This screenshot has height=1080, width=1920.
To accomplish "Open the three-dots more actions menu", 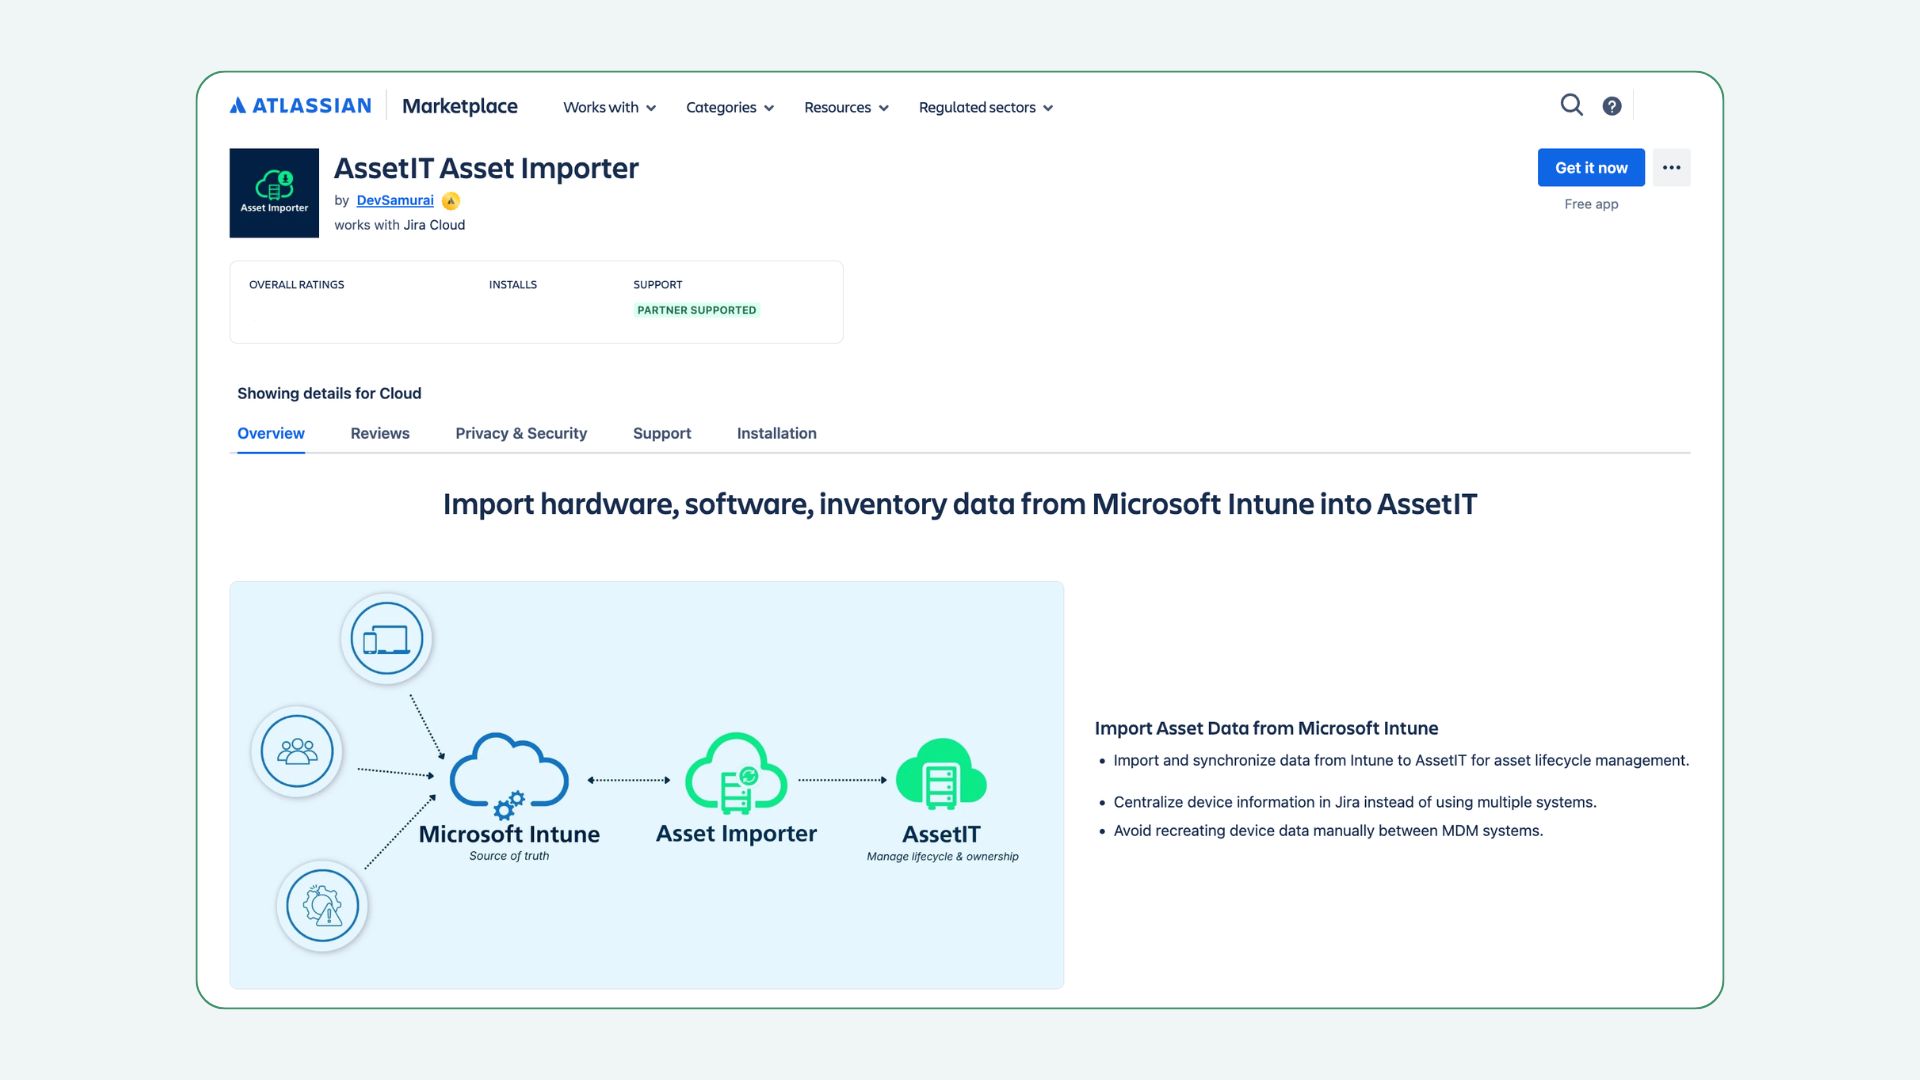I will (1671, 168).
